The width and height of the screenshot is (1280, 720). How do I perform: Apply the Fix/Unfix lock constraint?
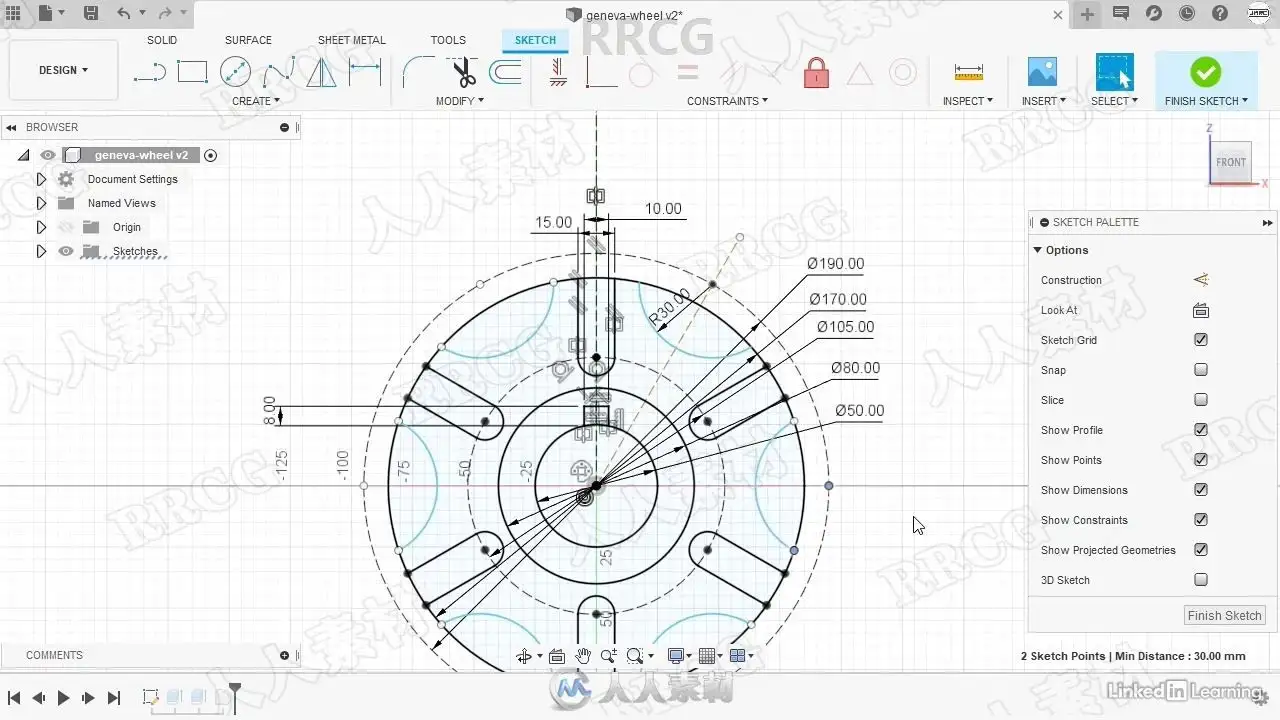pyautogui.click(x=817, y=72)
